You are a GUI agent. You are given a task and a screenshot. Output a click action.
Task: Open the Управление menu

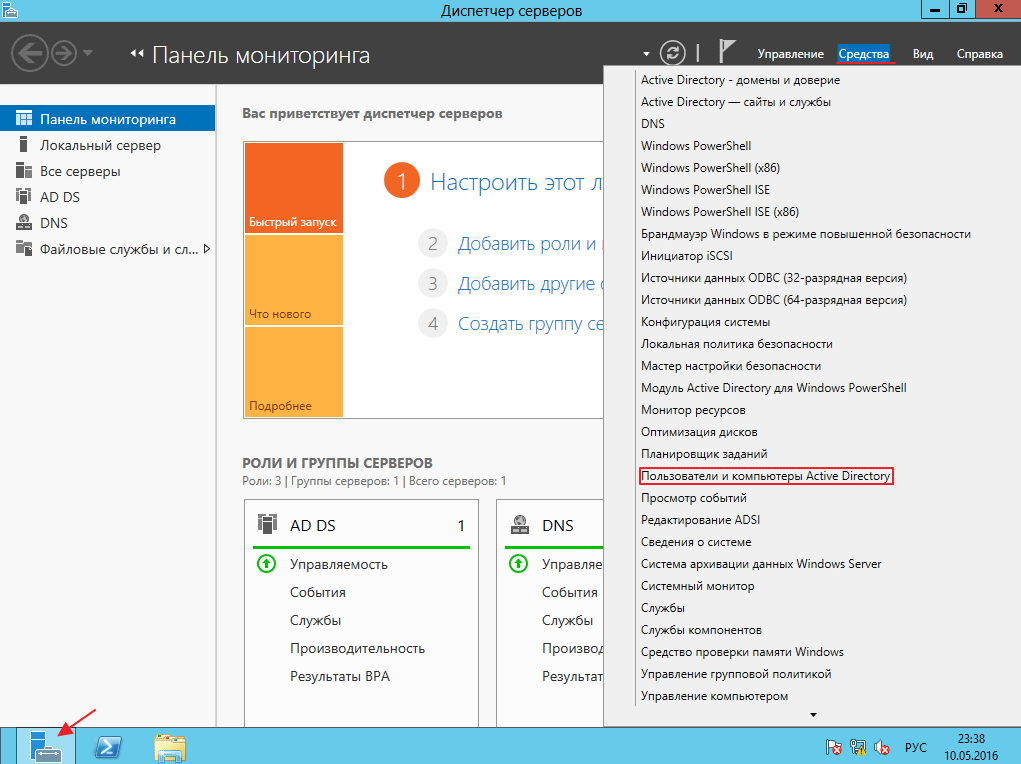click(790, 54)
